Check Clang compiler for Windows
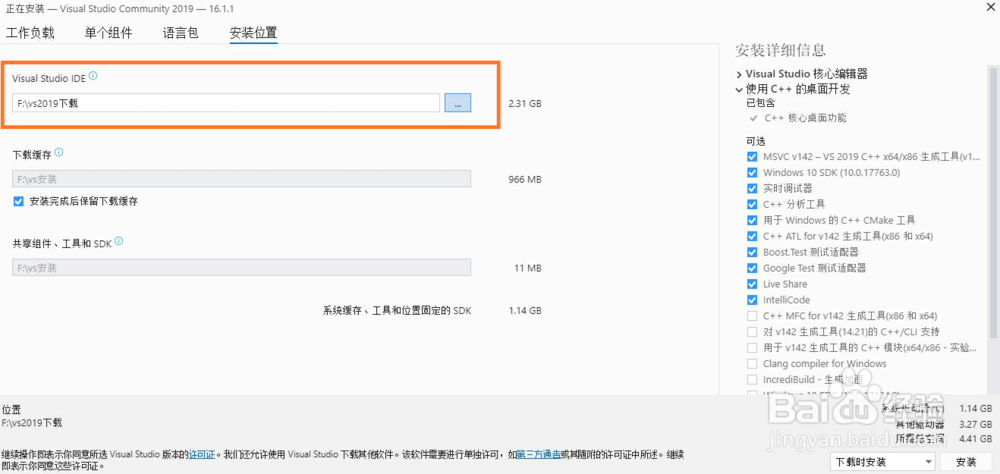Image resolution: width=1000 pixels, height=474 pixels. click(x=751, y=364)
